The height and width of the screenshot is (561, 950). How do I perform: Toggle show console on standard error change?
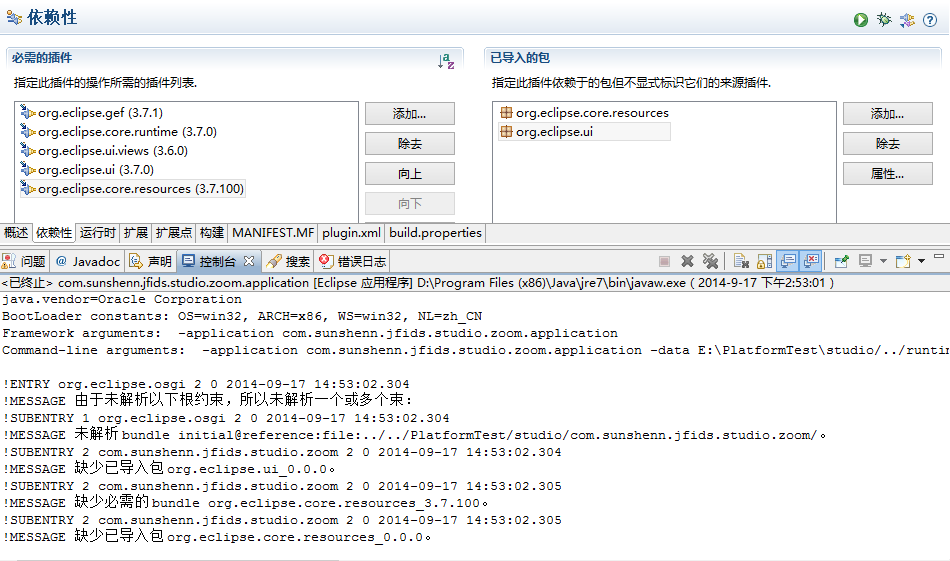point(811,261)
